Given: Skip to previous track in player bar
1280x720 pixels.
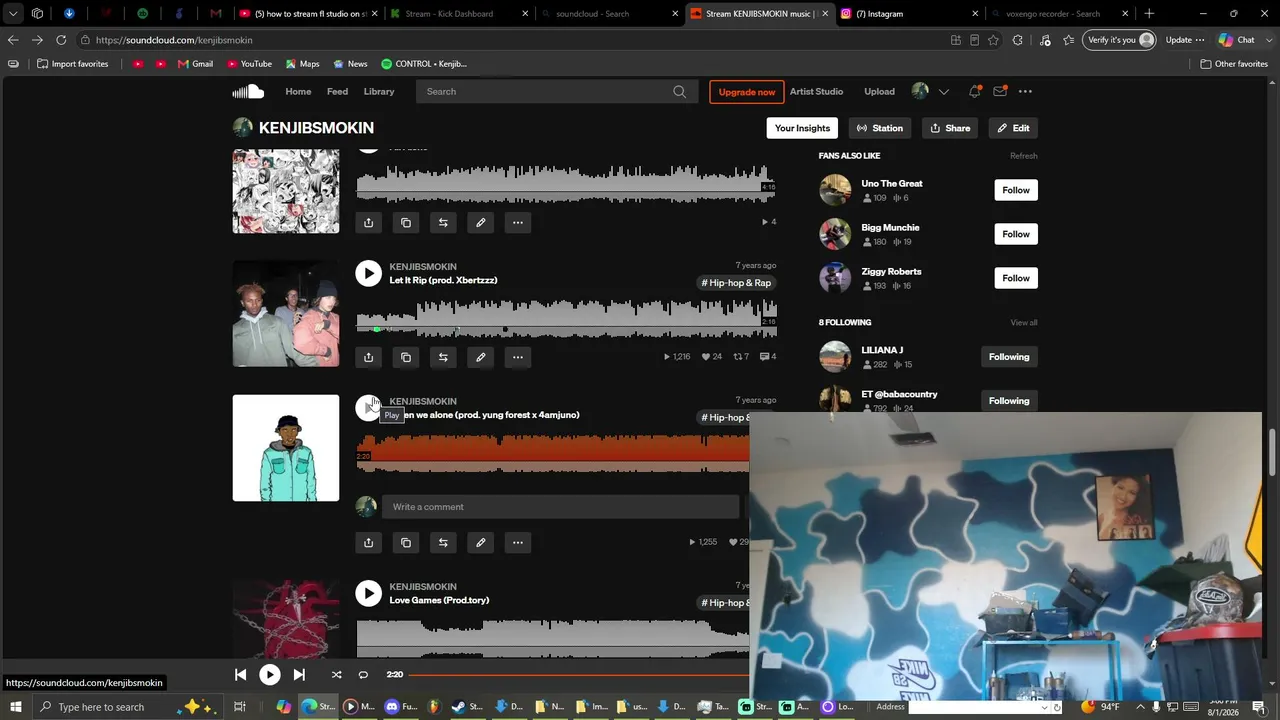Looking at the screenshot, I should point(240,675).
